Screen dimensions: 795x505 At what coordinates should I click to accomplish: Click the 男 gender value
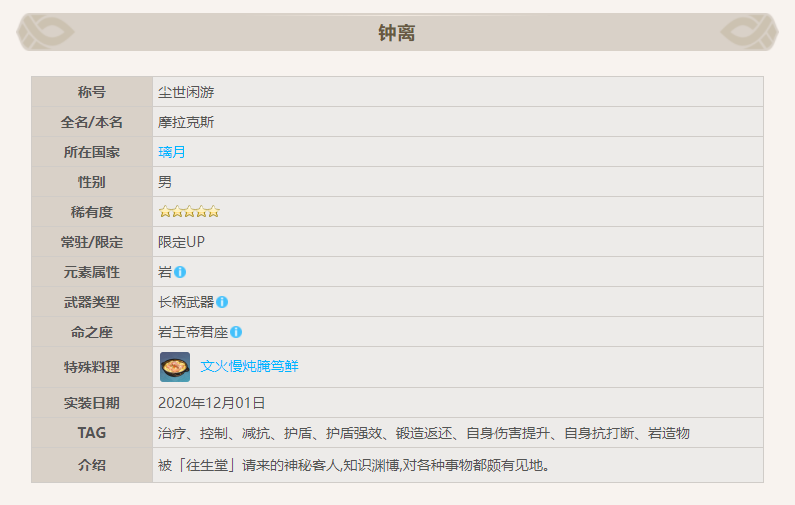tap(165, 182)
